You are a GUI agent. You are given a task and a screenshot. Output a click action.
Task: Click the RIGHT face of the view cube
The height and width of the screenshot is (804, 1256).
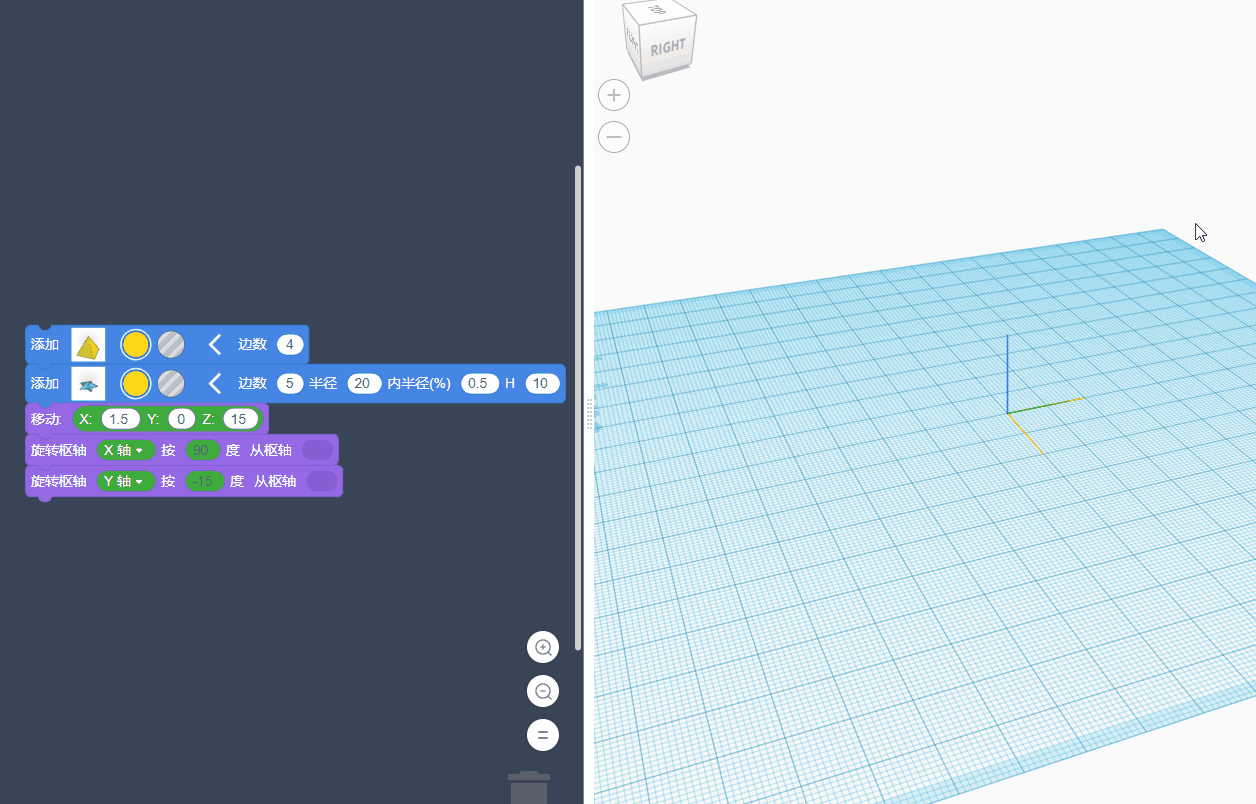point(667,47)
